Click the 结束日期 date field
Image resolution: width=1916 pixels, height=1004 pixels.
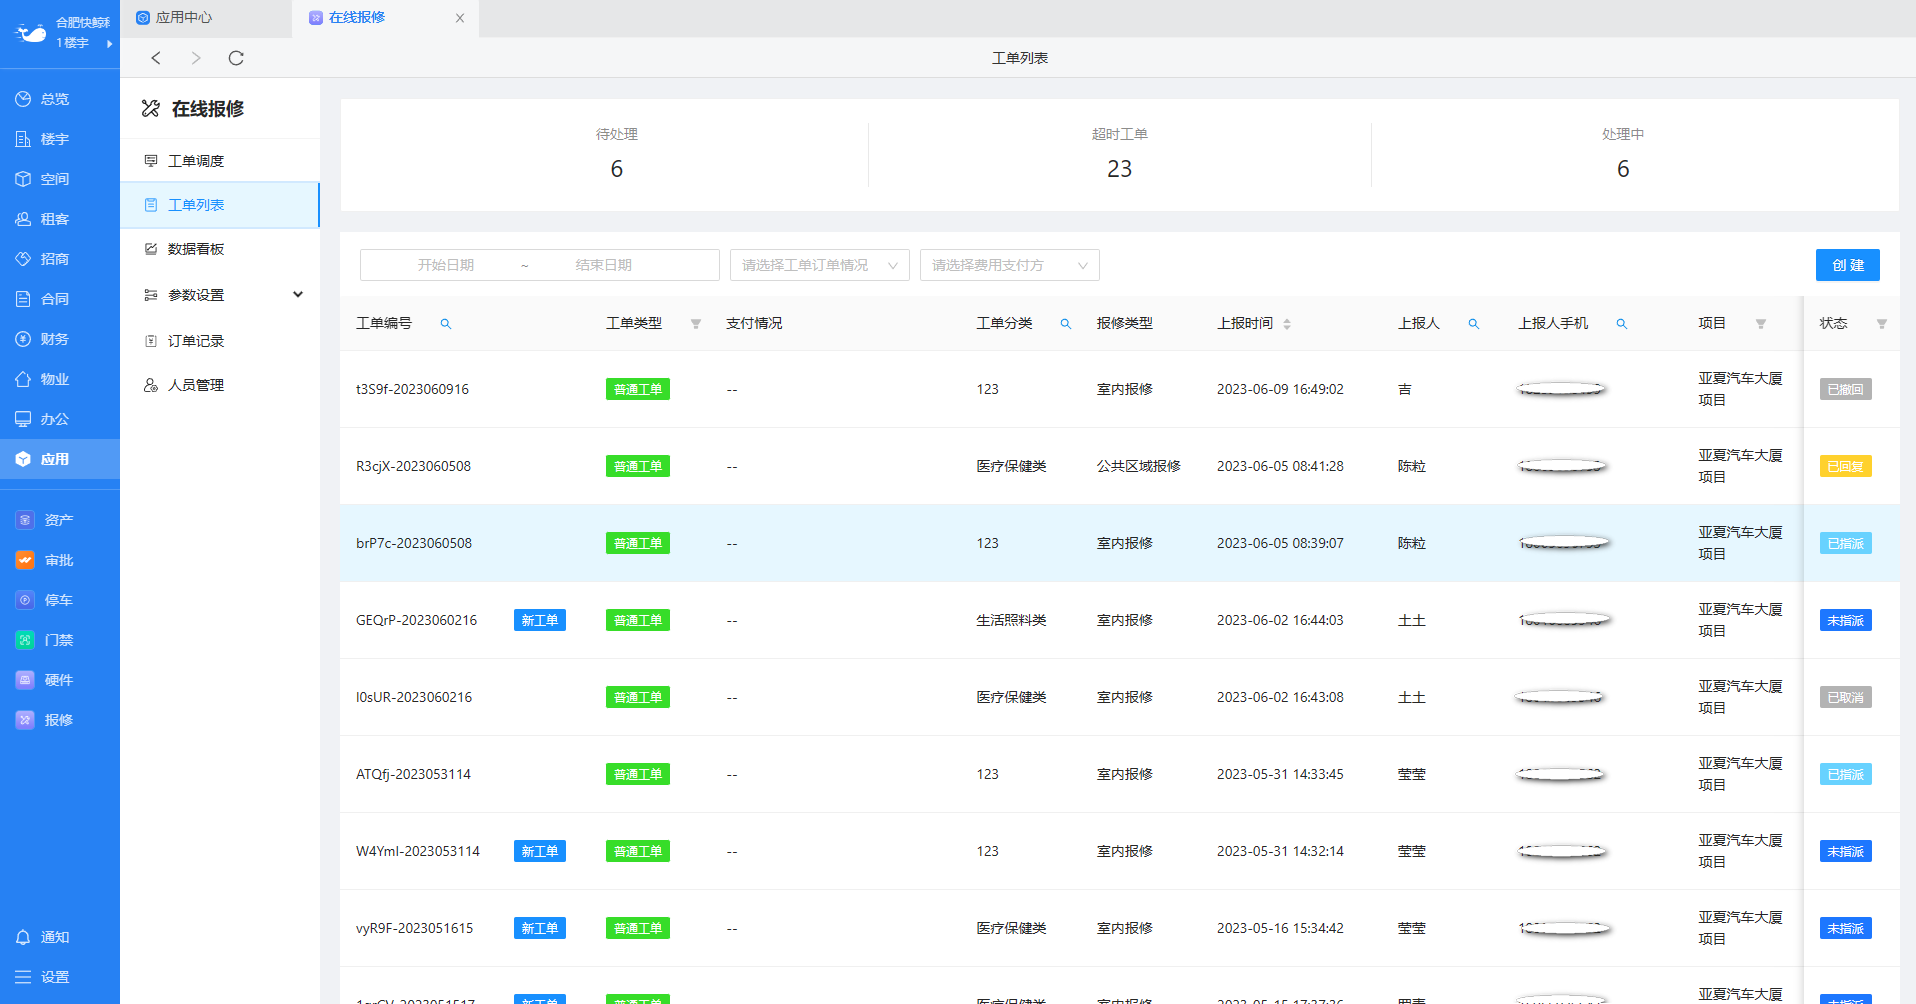pos(604,265)
